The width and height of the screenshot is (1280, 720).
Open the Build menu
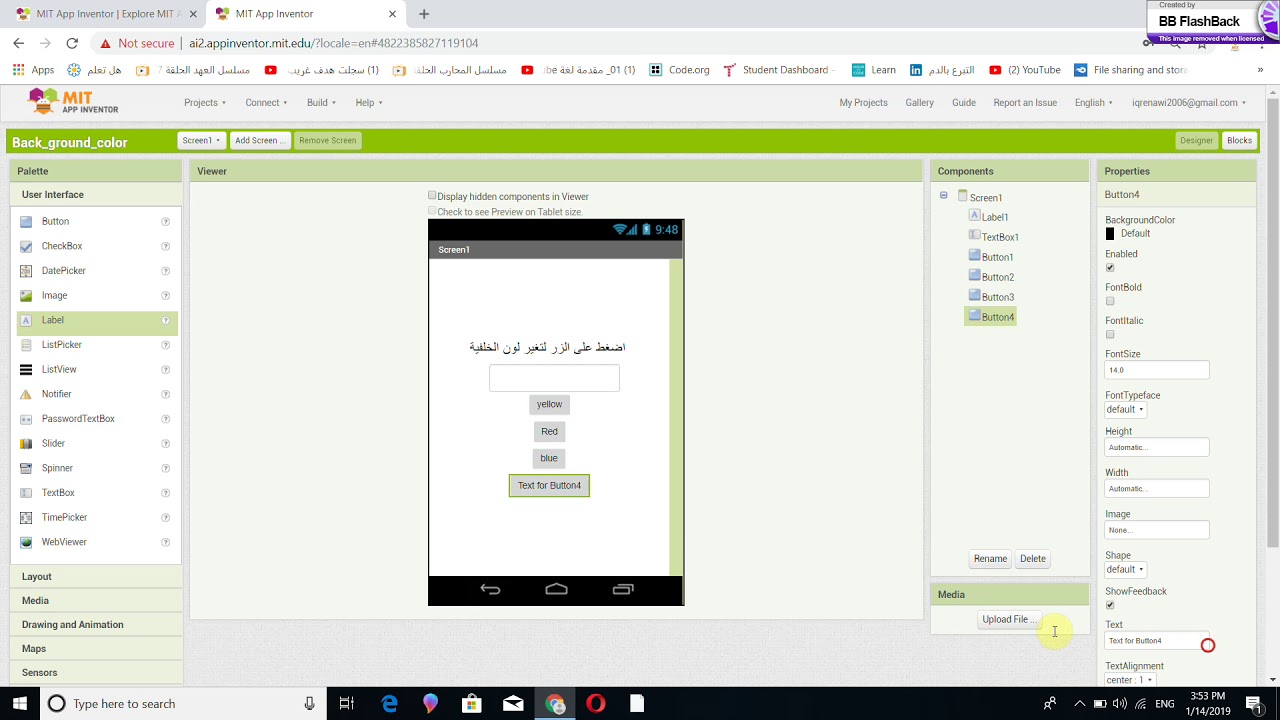321,102
